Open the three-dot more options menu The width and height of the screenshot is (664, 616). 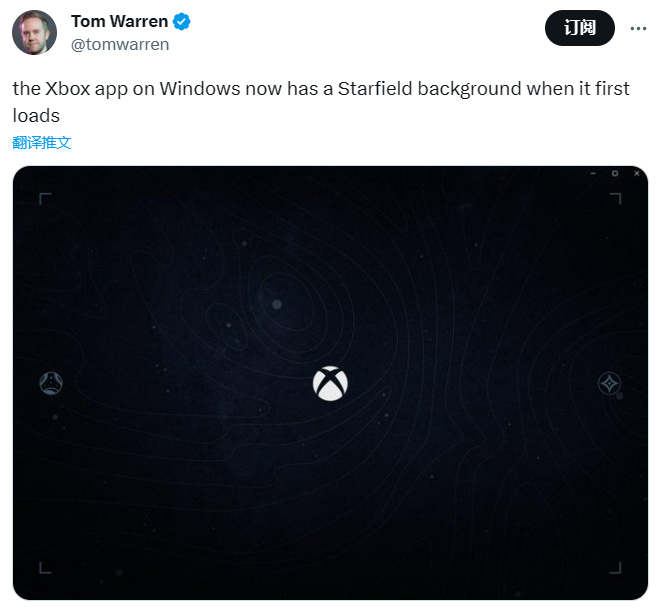coord(638,28)
